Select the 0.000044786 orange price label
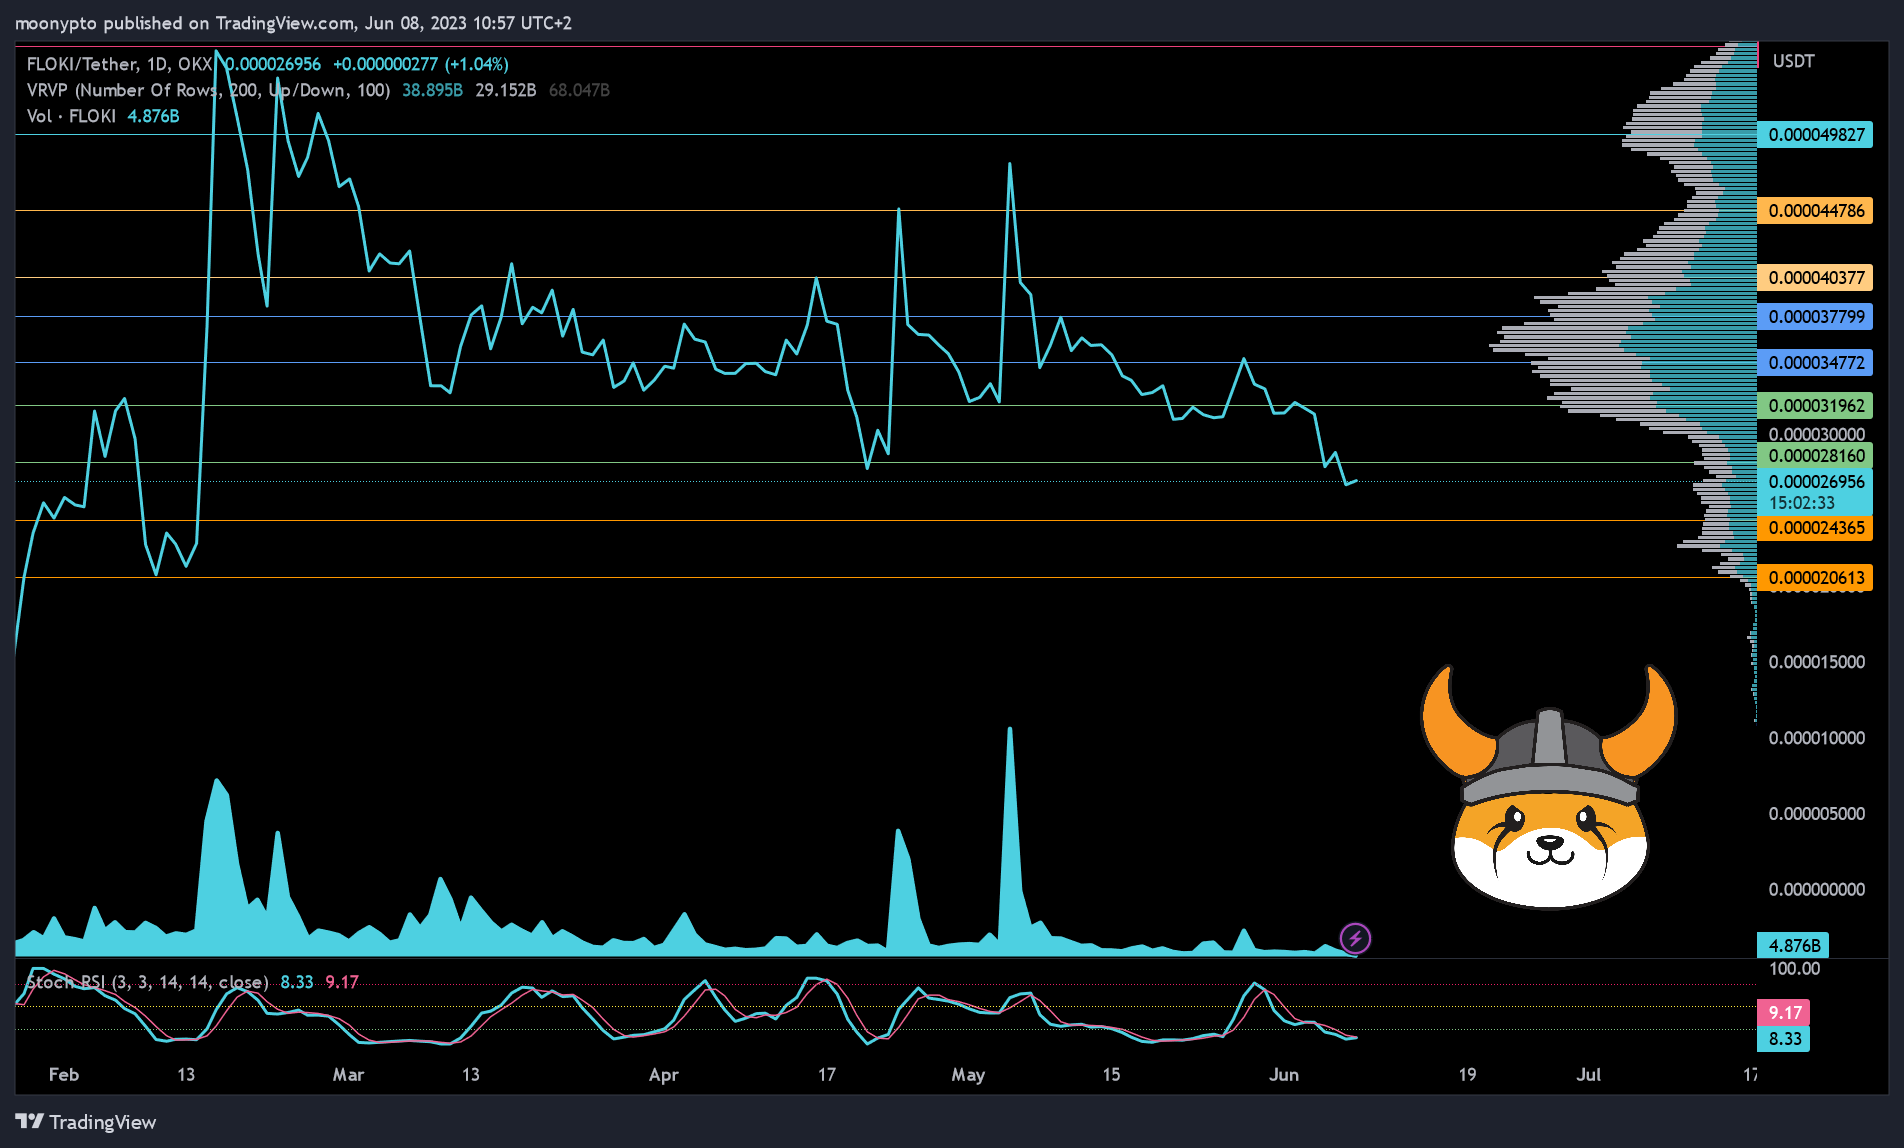 1815,211
